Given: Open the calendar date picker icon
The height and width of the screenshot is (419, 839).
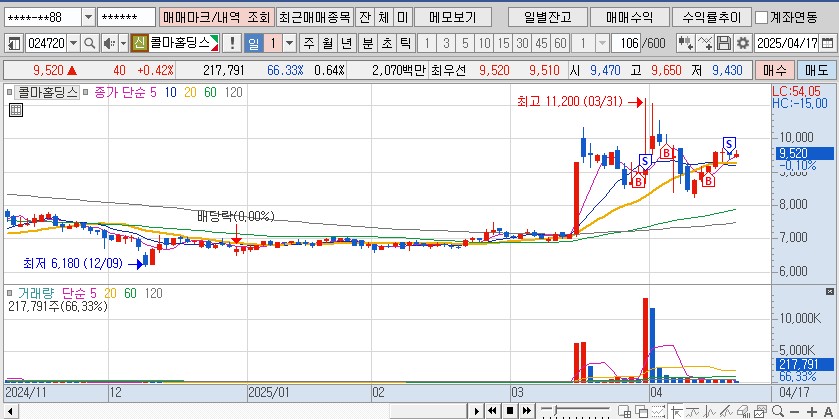Looking at the screenshot, I should pyautogui.click(x=827, y=43).
